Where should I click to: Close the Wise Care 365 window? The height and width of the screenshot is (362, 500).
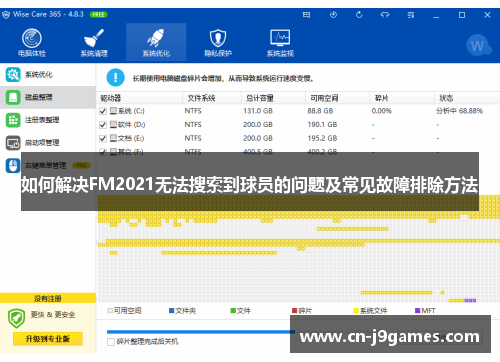coord(487,15)
